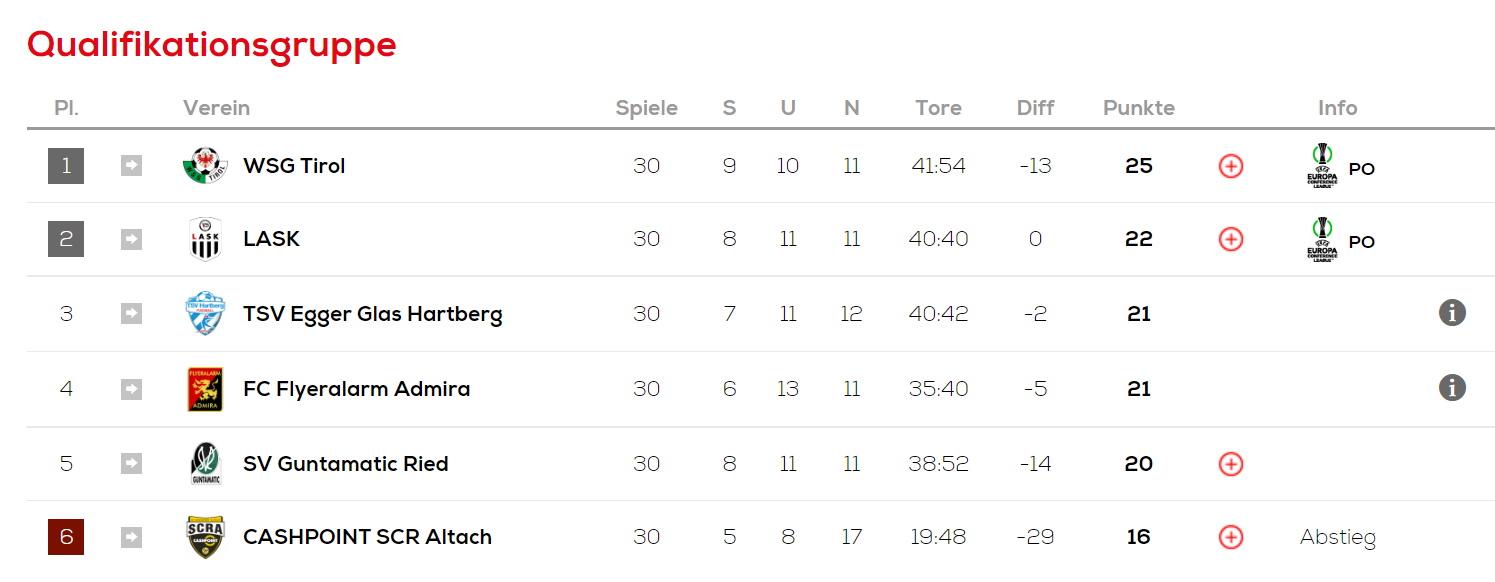
Task: Open TSV Egger Glas Hartberg link
Action: point(372,314)
